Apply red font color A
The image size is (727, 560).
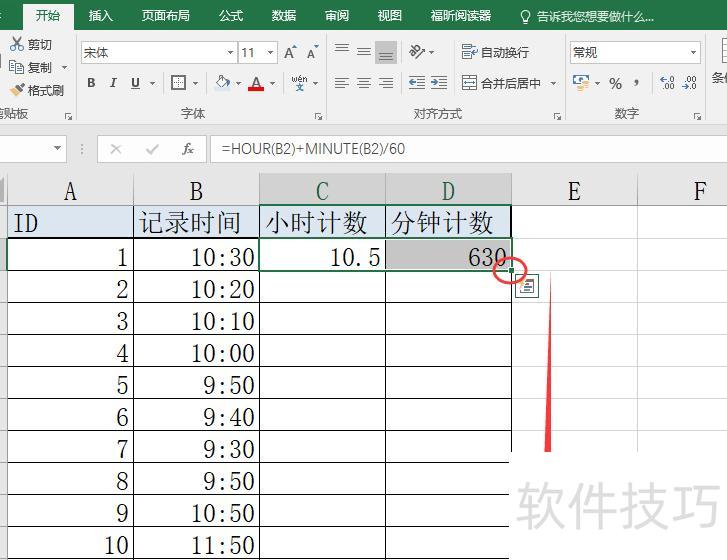pyautogui.click(x=256, y=83)
